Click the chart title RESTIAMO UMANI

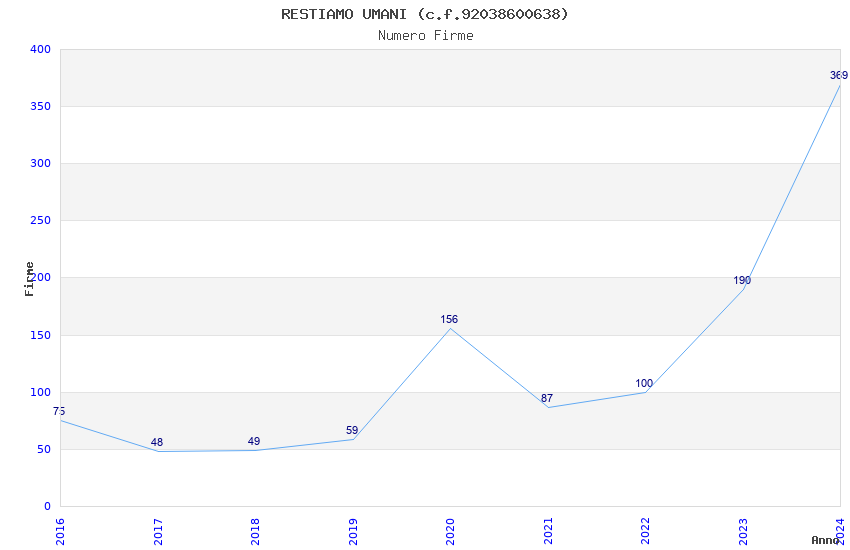(425, 14)
